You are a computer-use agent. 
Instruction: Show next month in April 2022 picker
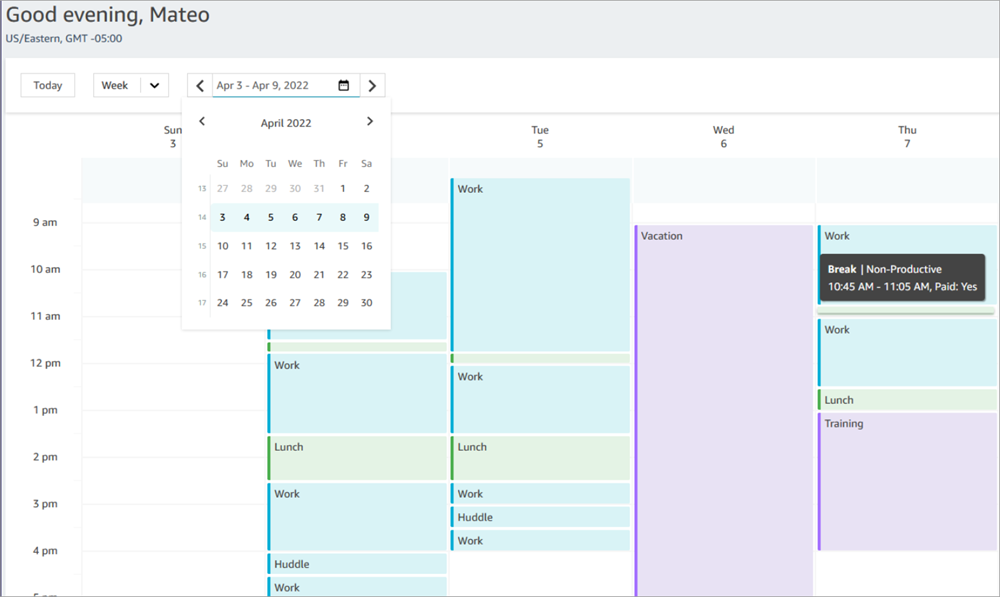(x=370, y=121)
